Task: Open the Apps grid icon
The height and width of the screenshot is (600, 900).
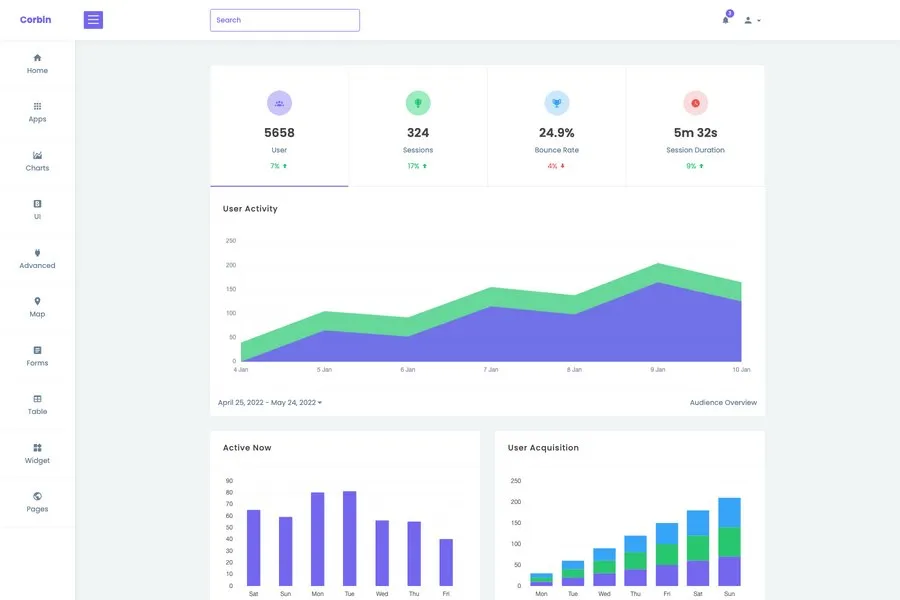Action: 37,106
